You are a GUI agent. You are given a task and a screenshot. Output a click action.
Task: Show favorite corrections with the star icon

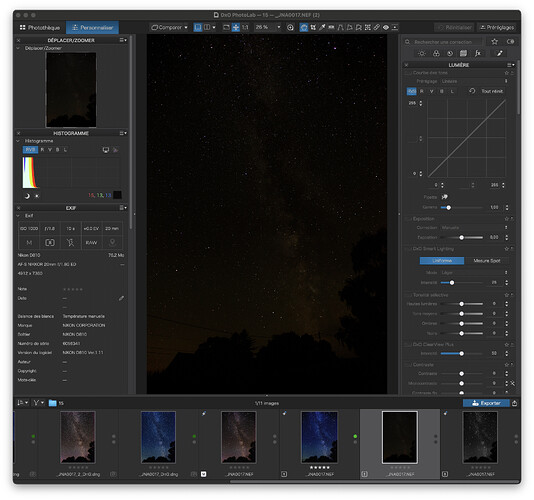[494, 42]
